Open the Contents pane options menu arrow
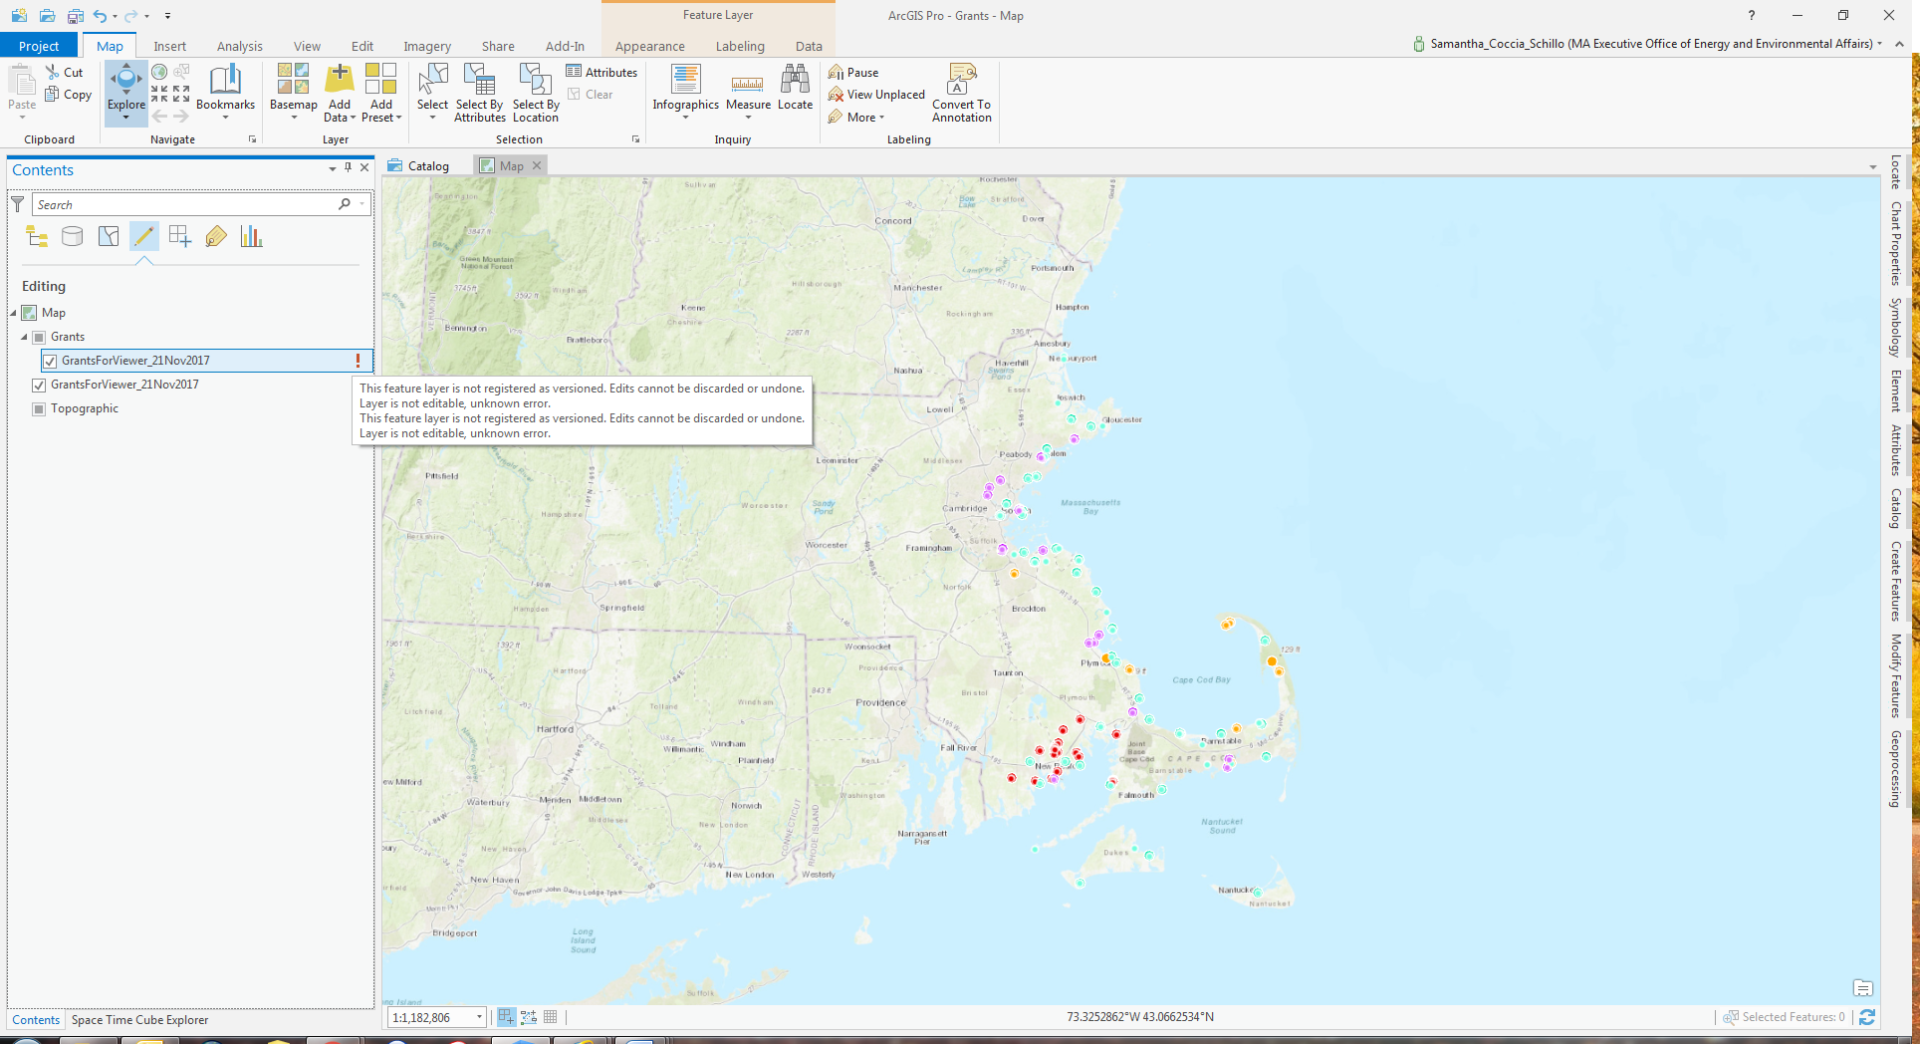This screenshot has width=1920, height=1044. pos(332,169)
